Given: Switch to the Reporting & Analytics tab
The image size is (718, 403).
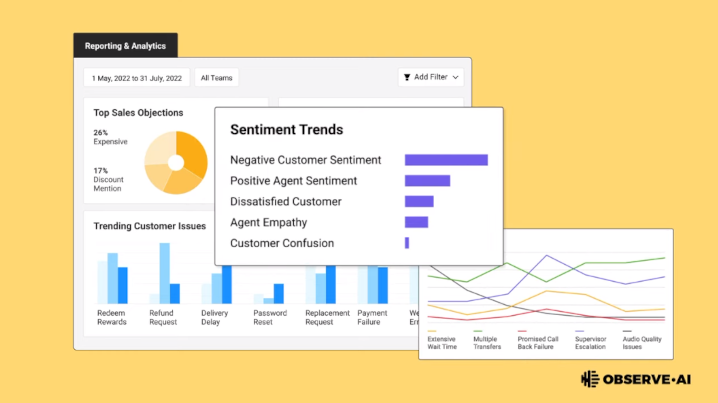Looking at the screenshot, I should [x=125, y=46].
